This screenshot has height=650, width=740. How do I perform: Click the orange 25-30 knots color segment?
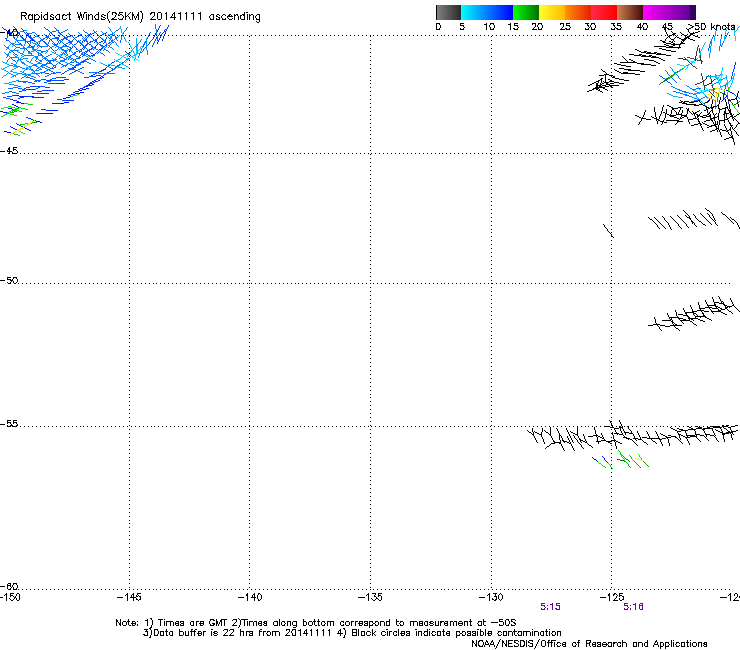click(x=578, y=12)
